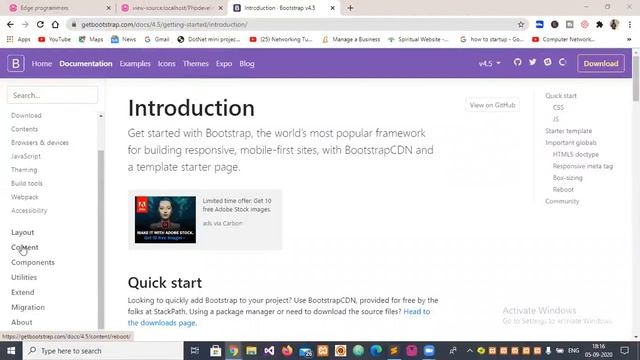Open Windows Start menu

click(x=11, y=351)
